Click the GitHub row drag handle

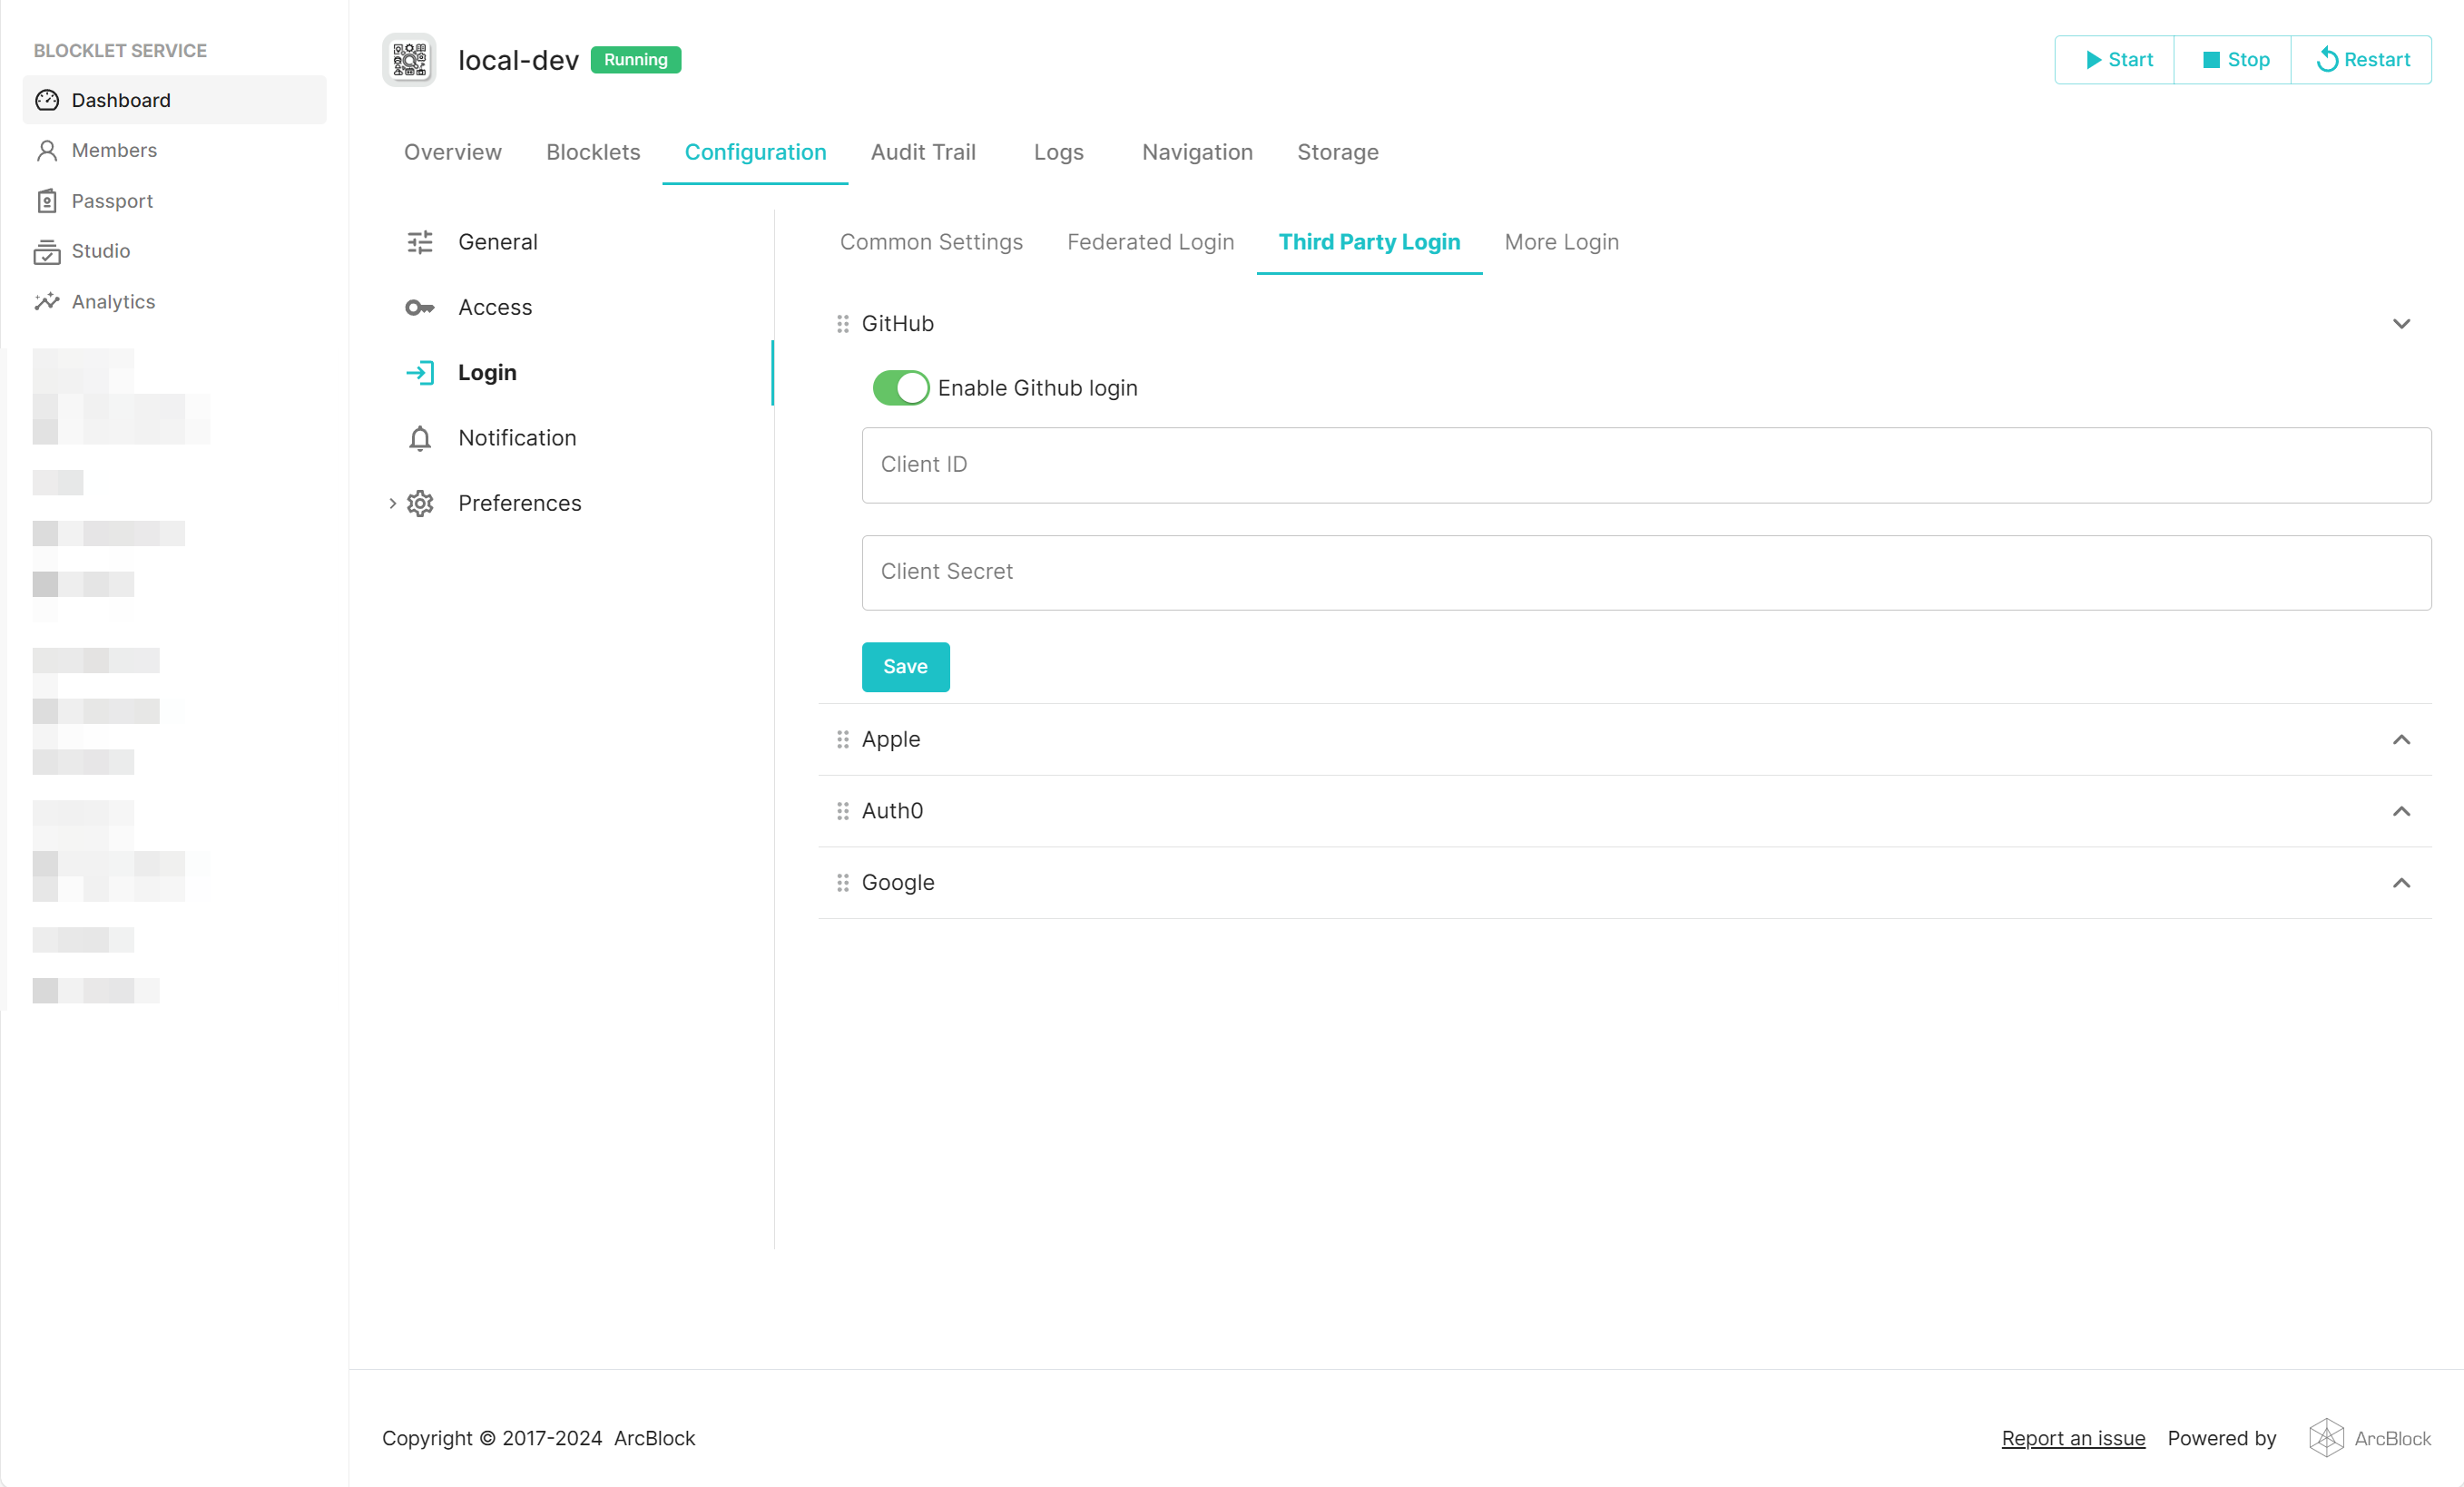[x=843, y=324]
